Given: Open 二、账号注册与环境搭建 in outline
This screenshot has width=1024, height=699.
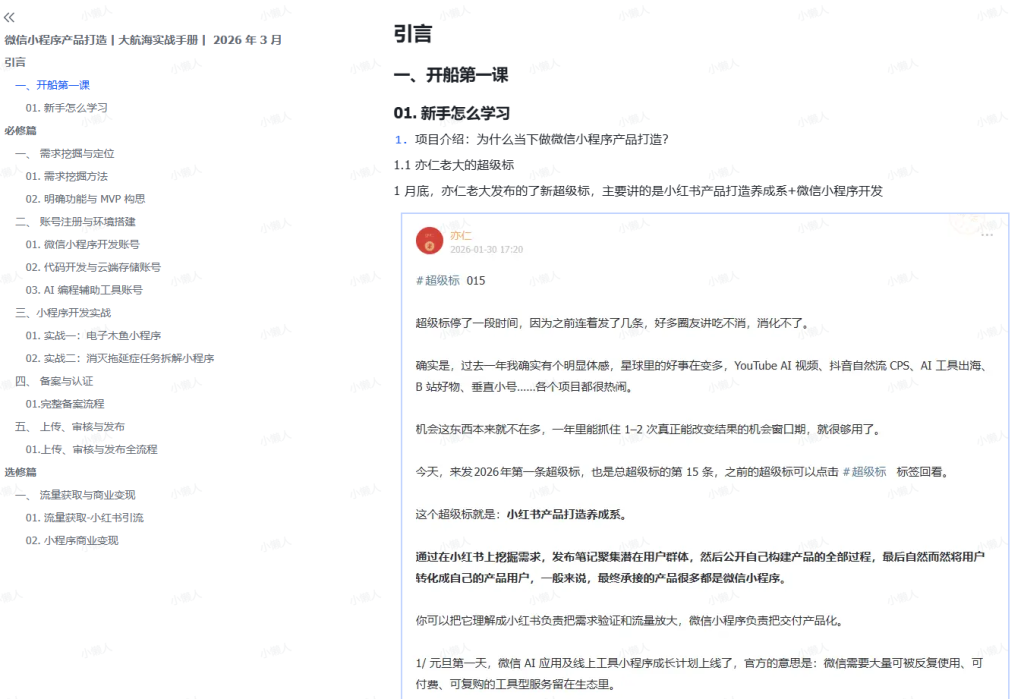Looking at the screenshot, I should pyautogui.click(x=75, y=221).
